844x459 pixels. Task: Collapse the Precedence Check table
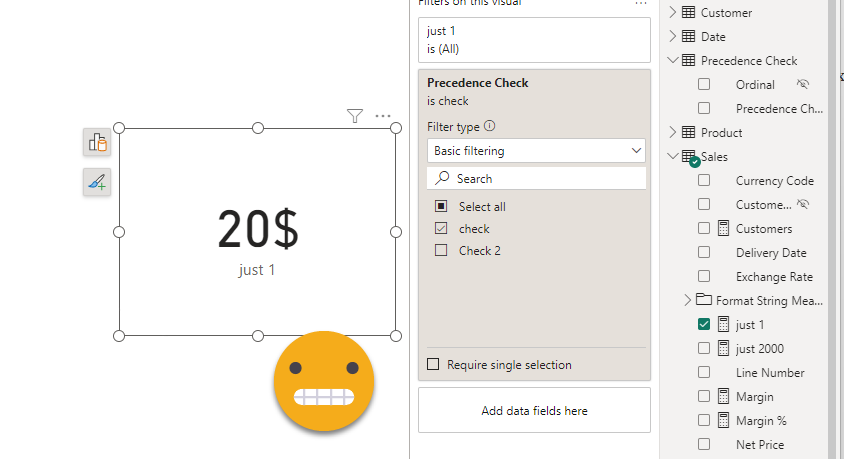(x=673, y=61)
